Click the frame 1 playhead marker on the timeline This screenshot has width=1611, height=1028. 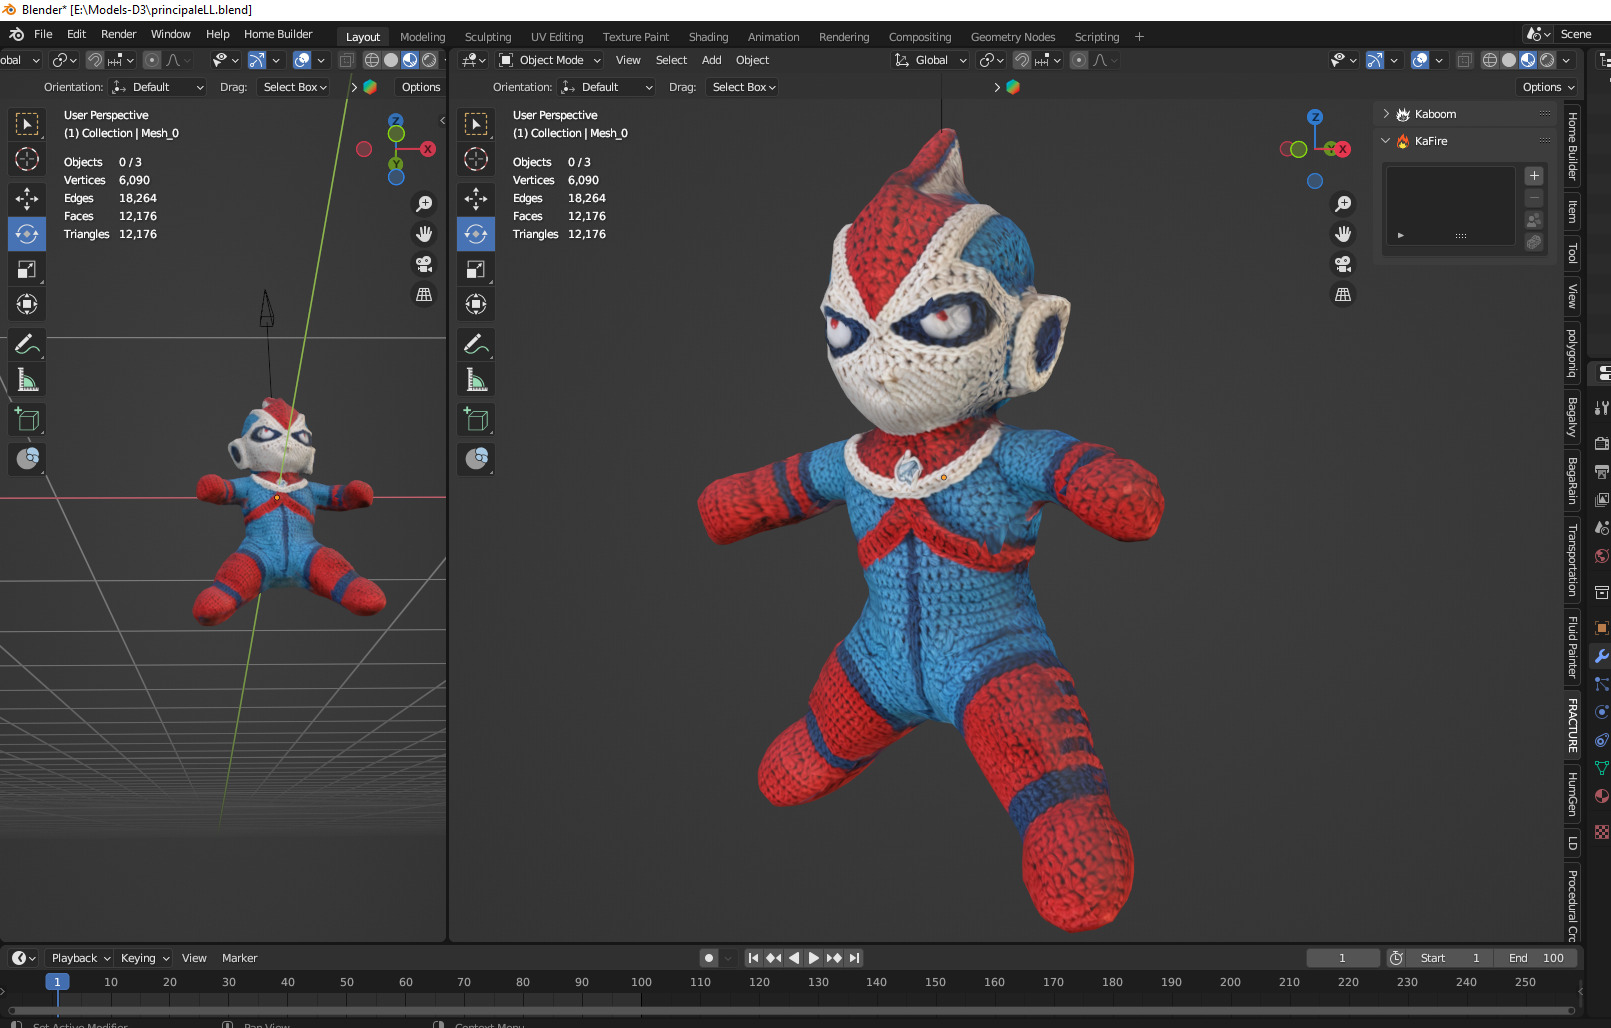click(x=57, y=982)
